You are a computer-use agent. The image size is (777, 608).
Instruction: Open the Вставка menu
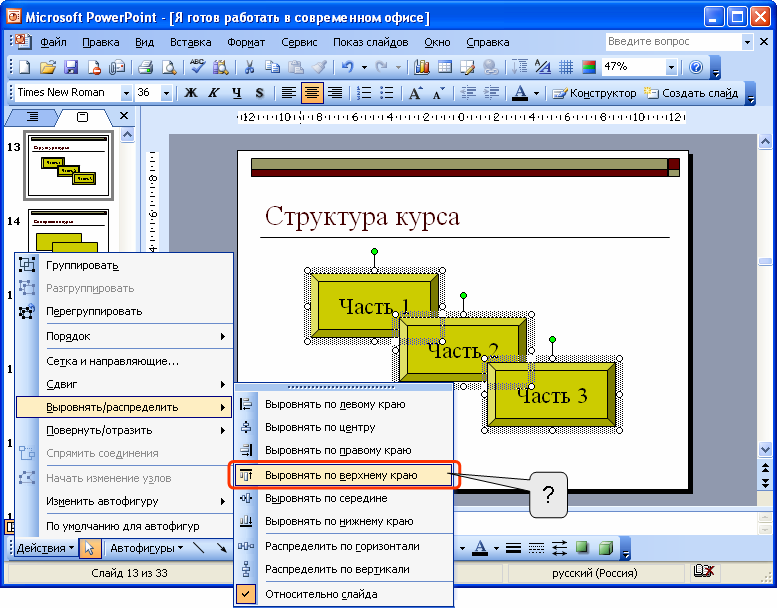tap(191, 42)
